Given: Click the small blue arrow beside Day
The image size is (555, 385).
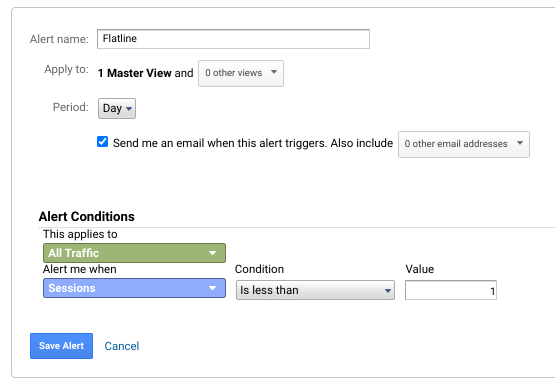Looking at the screenshot, I should click(129, 109).
